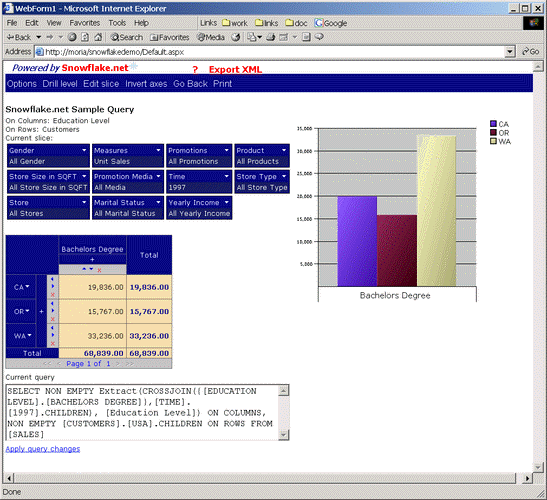
Task: Click the WA row right blue arrow
Action: click(53, 335)
